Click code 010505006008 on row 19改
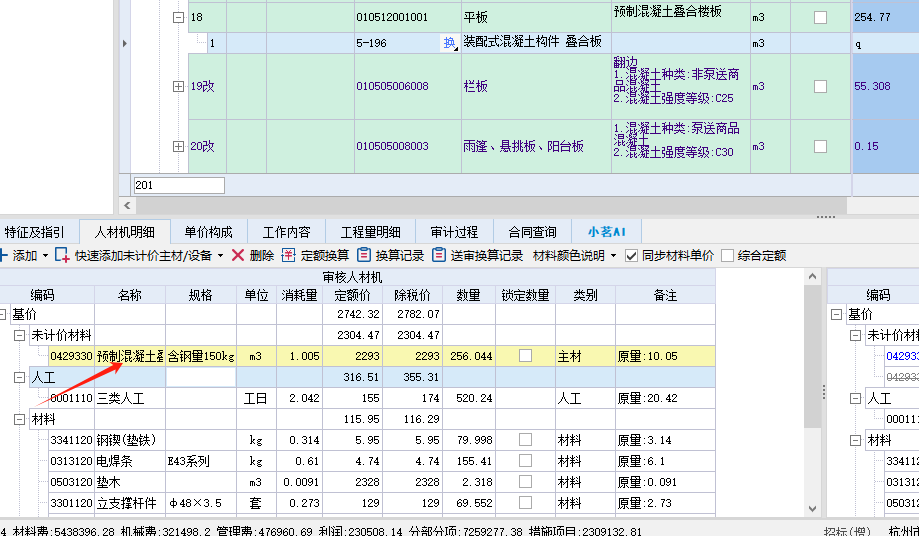This screenshot has width=919, height=536. click(392, 87)
